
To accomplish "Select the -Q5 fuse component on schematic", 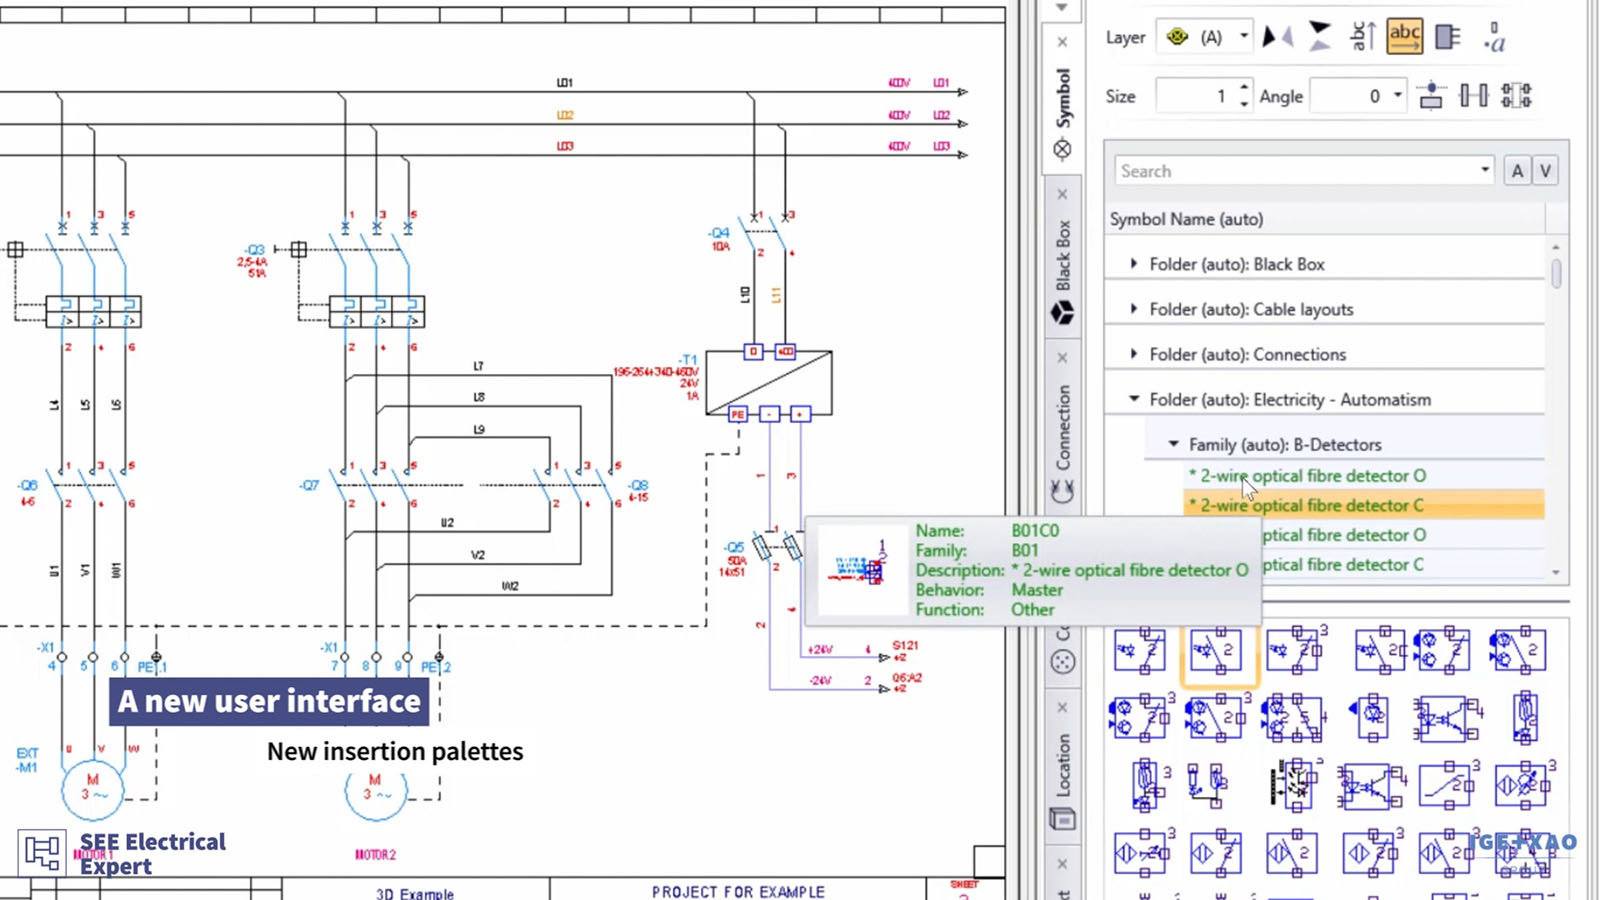I will (777, 548).
